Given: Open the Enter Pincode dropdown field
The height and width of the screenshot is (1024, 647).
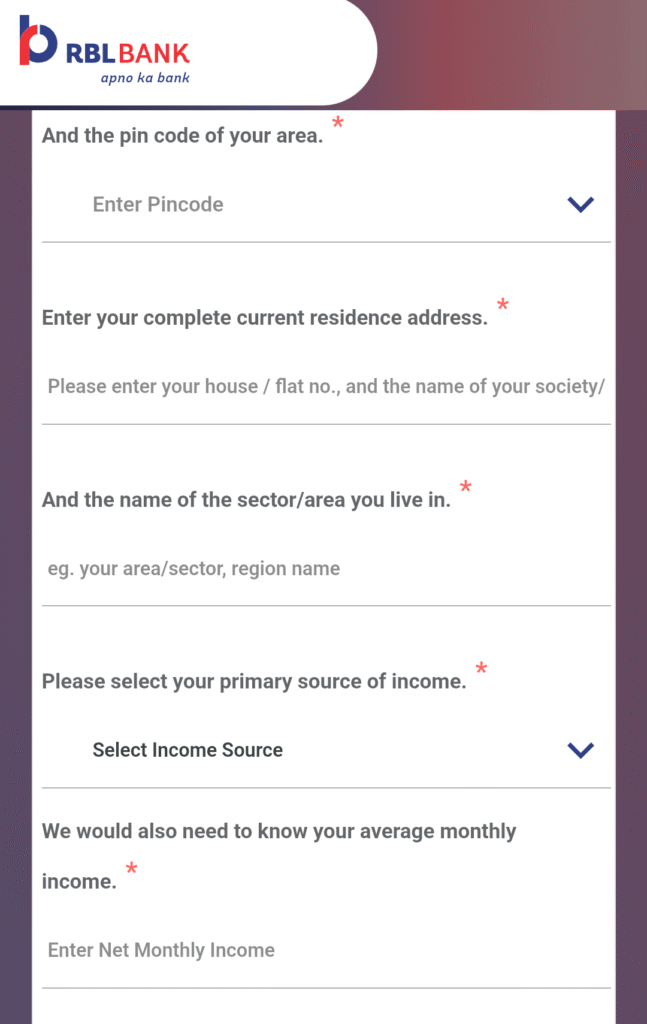Looking at the screenshot, I should pos(326,204).
